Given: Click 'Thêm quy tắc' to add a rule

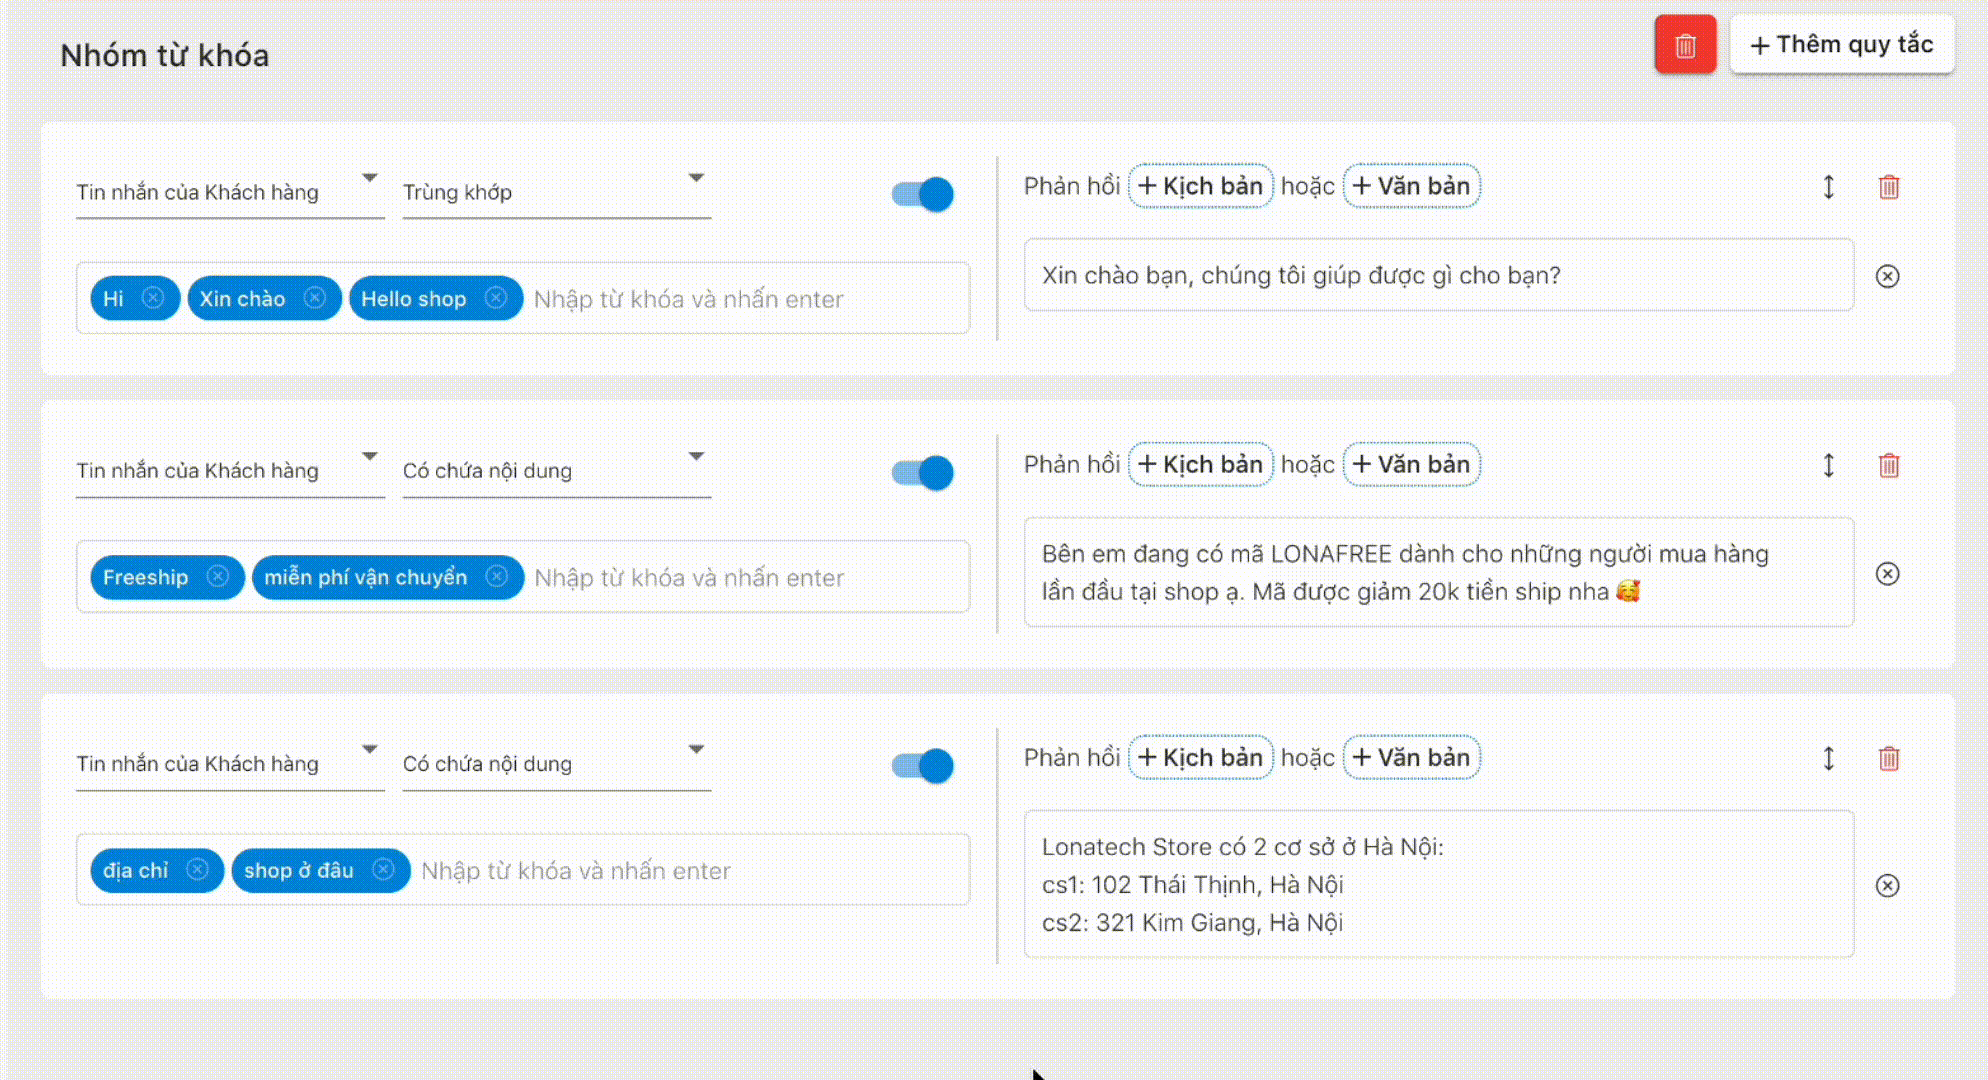Looking at the screenshot, I should pyautogui.click(x=1841, y=45).
